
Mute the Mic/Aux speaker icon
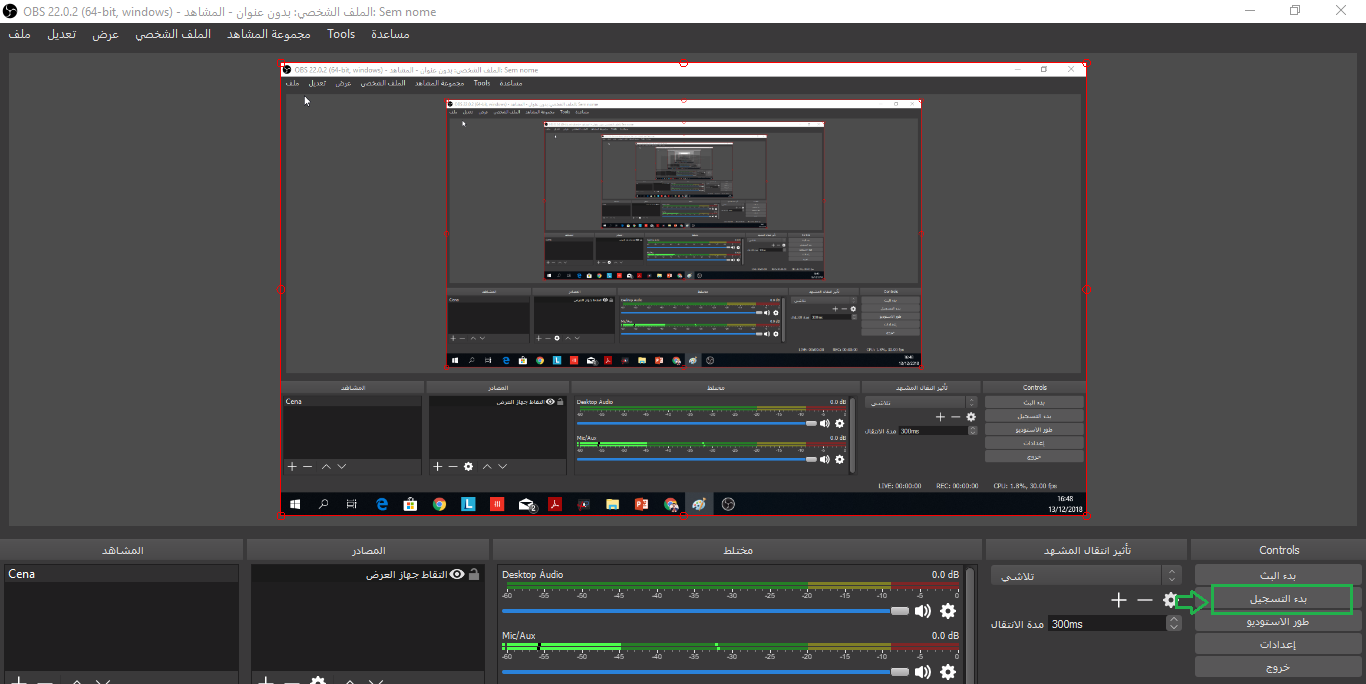[x=923, y=672]
